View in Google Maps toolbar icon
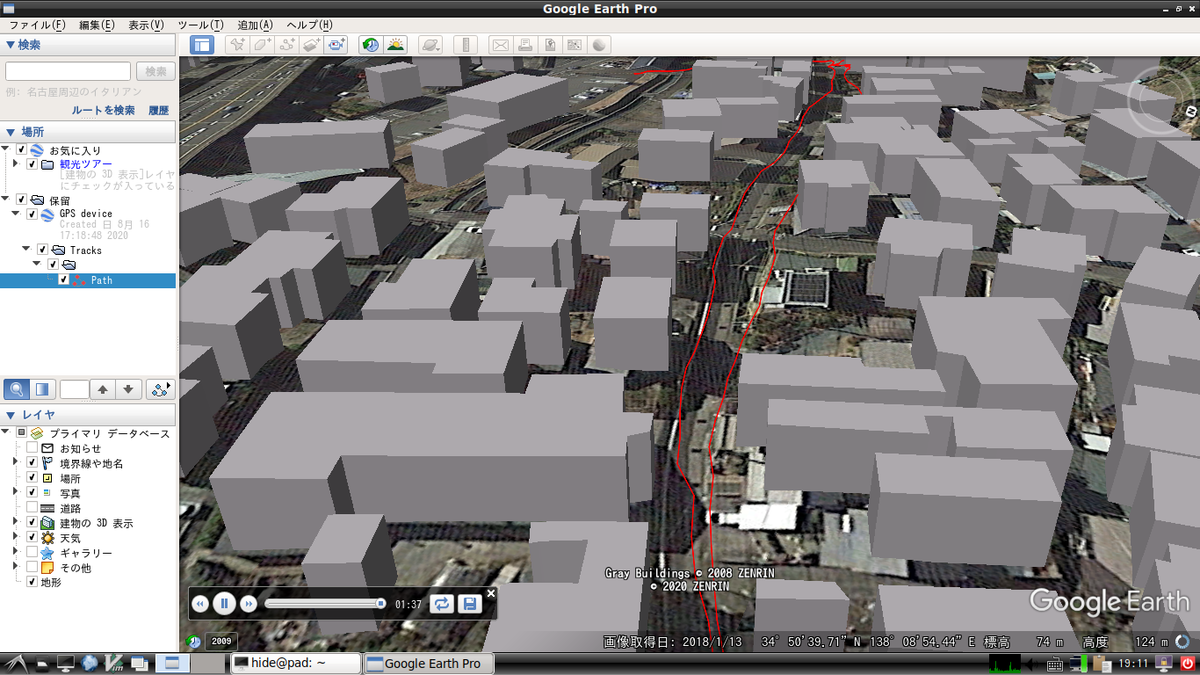Image resolution: width=1200 pixels, height=675 pixels. click(x=574, y=44)
